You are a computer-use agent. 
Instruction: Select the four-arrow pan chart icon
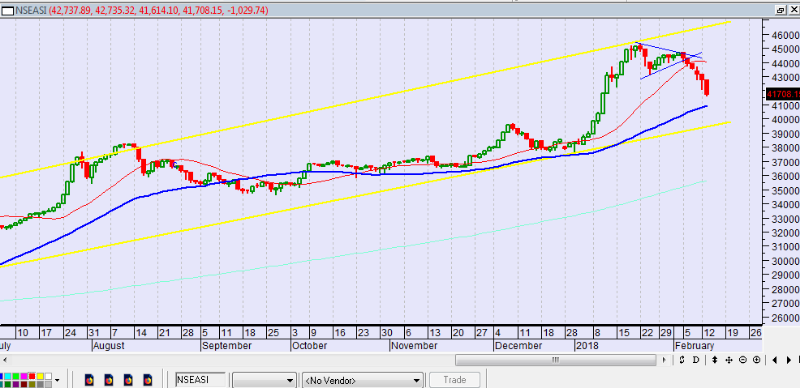pyautogui.click(x=729, y=360)
